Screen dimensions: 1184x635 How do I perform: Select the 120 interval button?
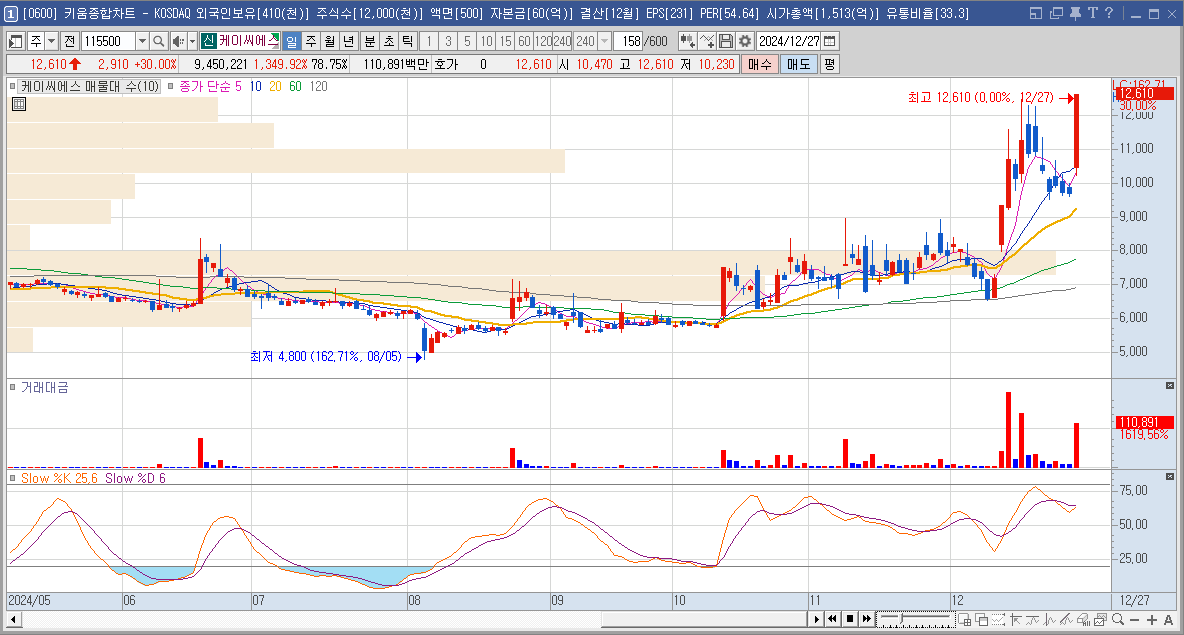coord(543,42)
